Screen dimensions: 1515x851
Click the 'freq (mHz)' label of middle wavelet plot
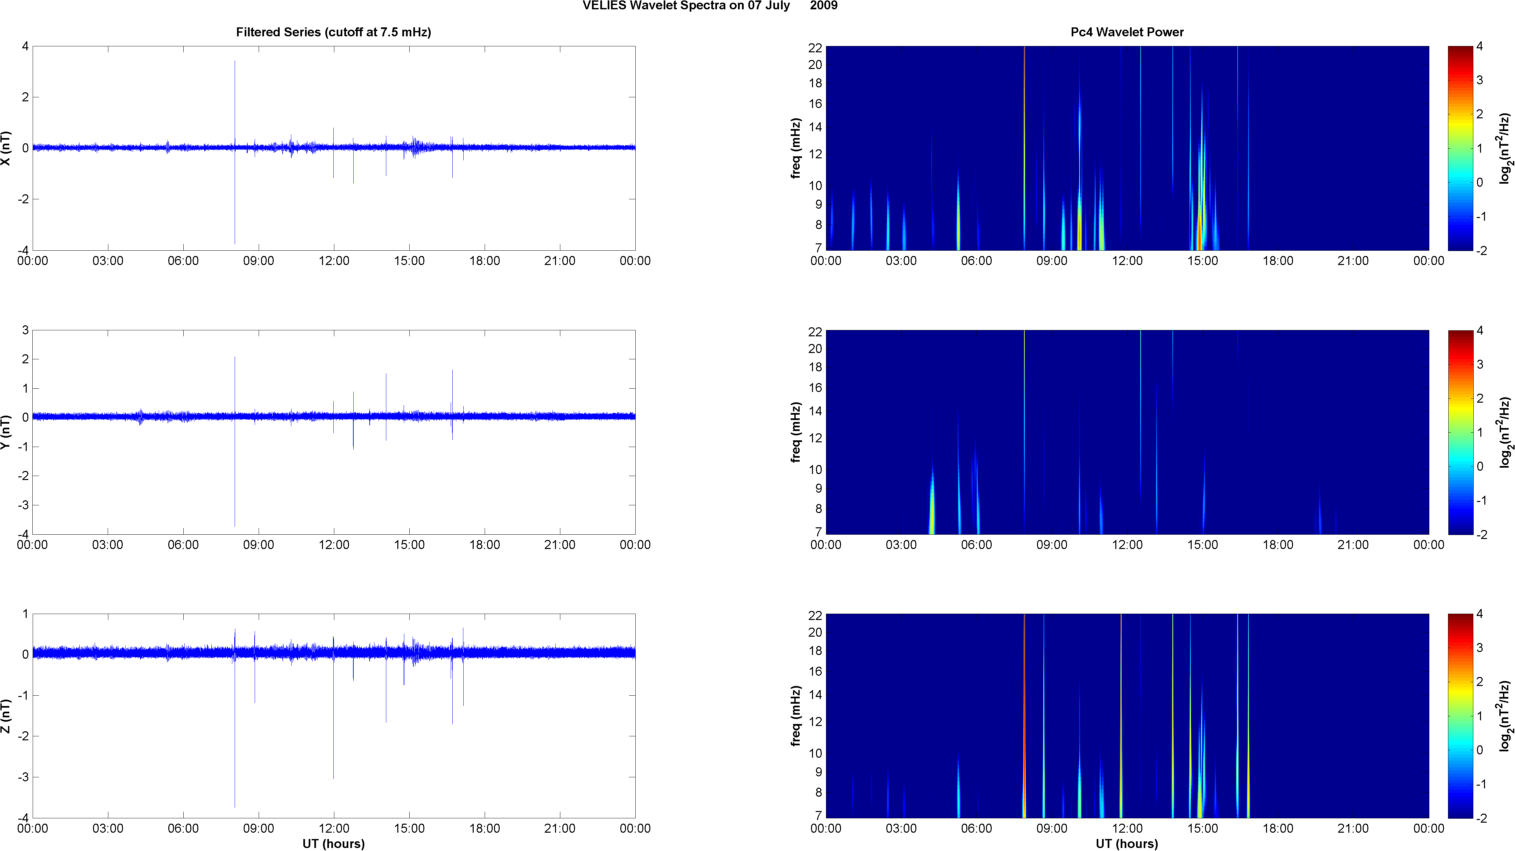click(796, 432)
